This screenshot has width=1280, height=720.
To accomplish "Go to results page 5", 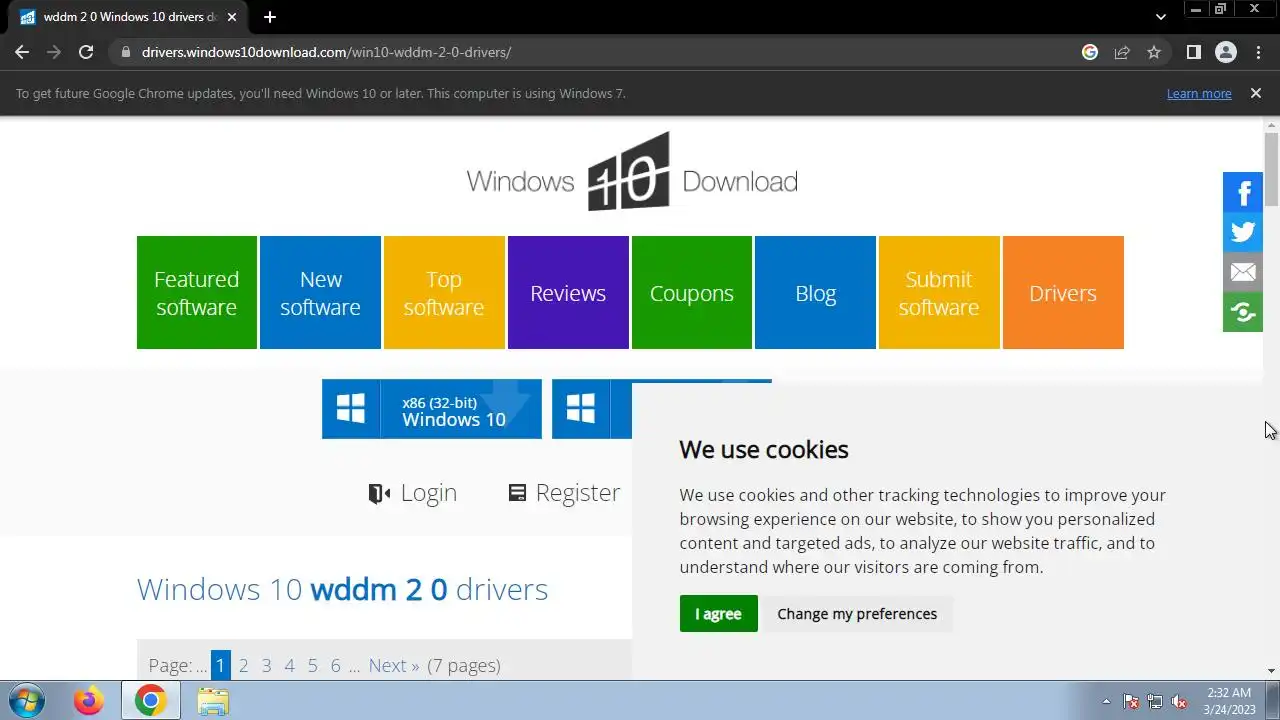I will [312, 666].
